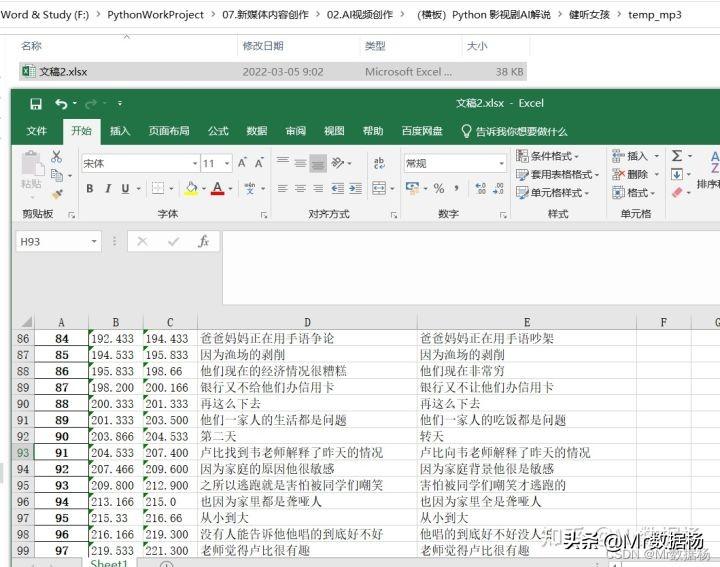Decrease decimal places
The width and height of the screenshot is (720, 567).
point(498,188)
